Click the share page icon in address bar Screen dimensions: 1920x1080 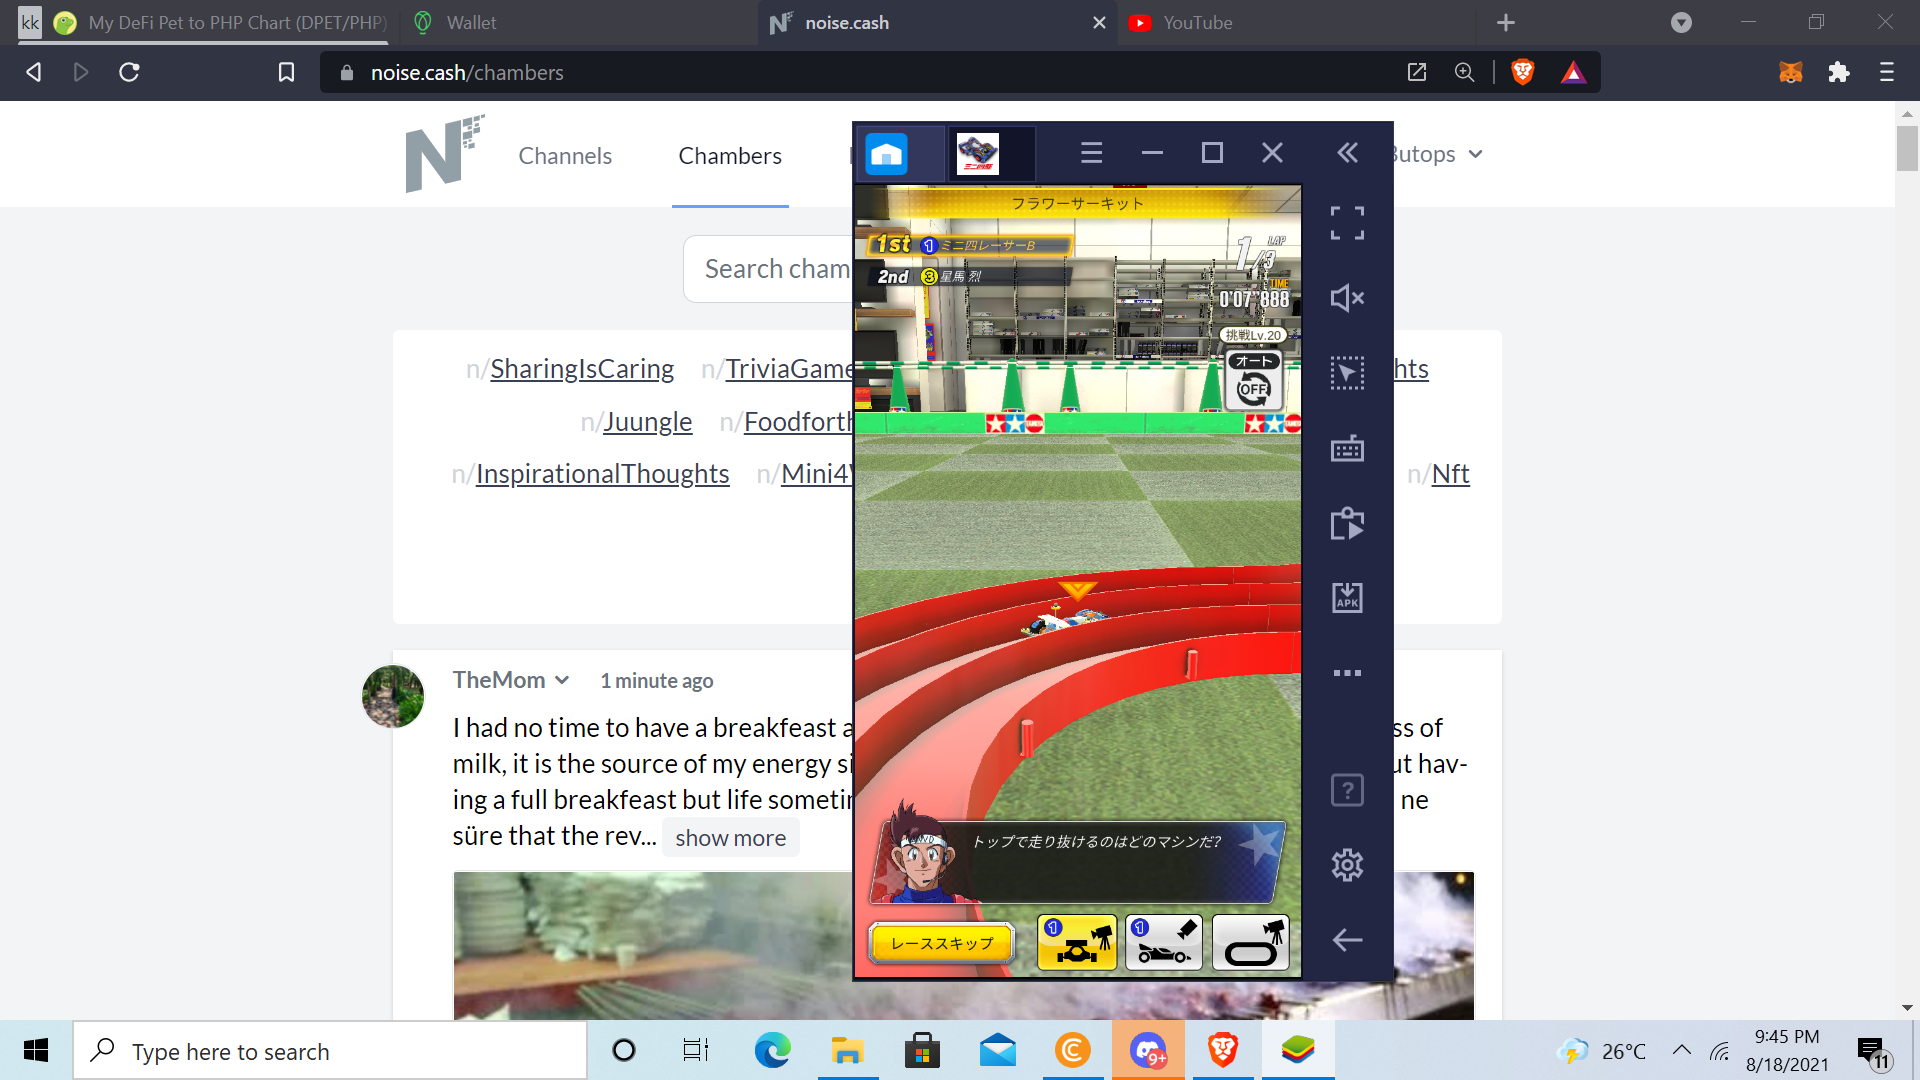tap(1416, 72)
